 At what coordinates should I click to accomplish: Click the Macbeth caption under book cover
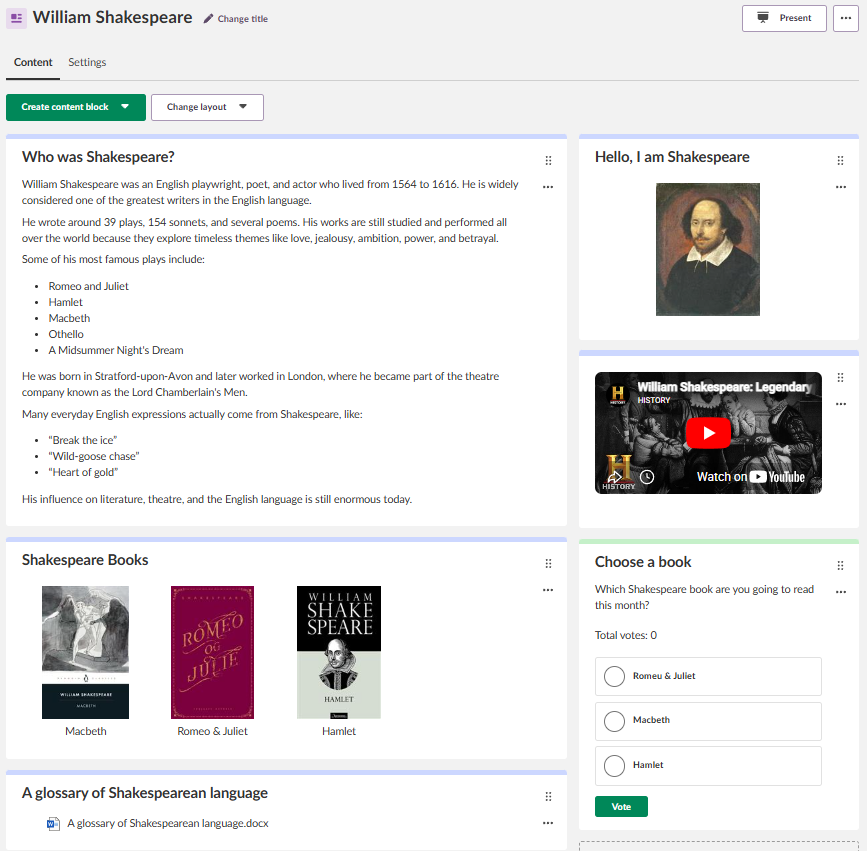coord(86,731)
